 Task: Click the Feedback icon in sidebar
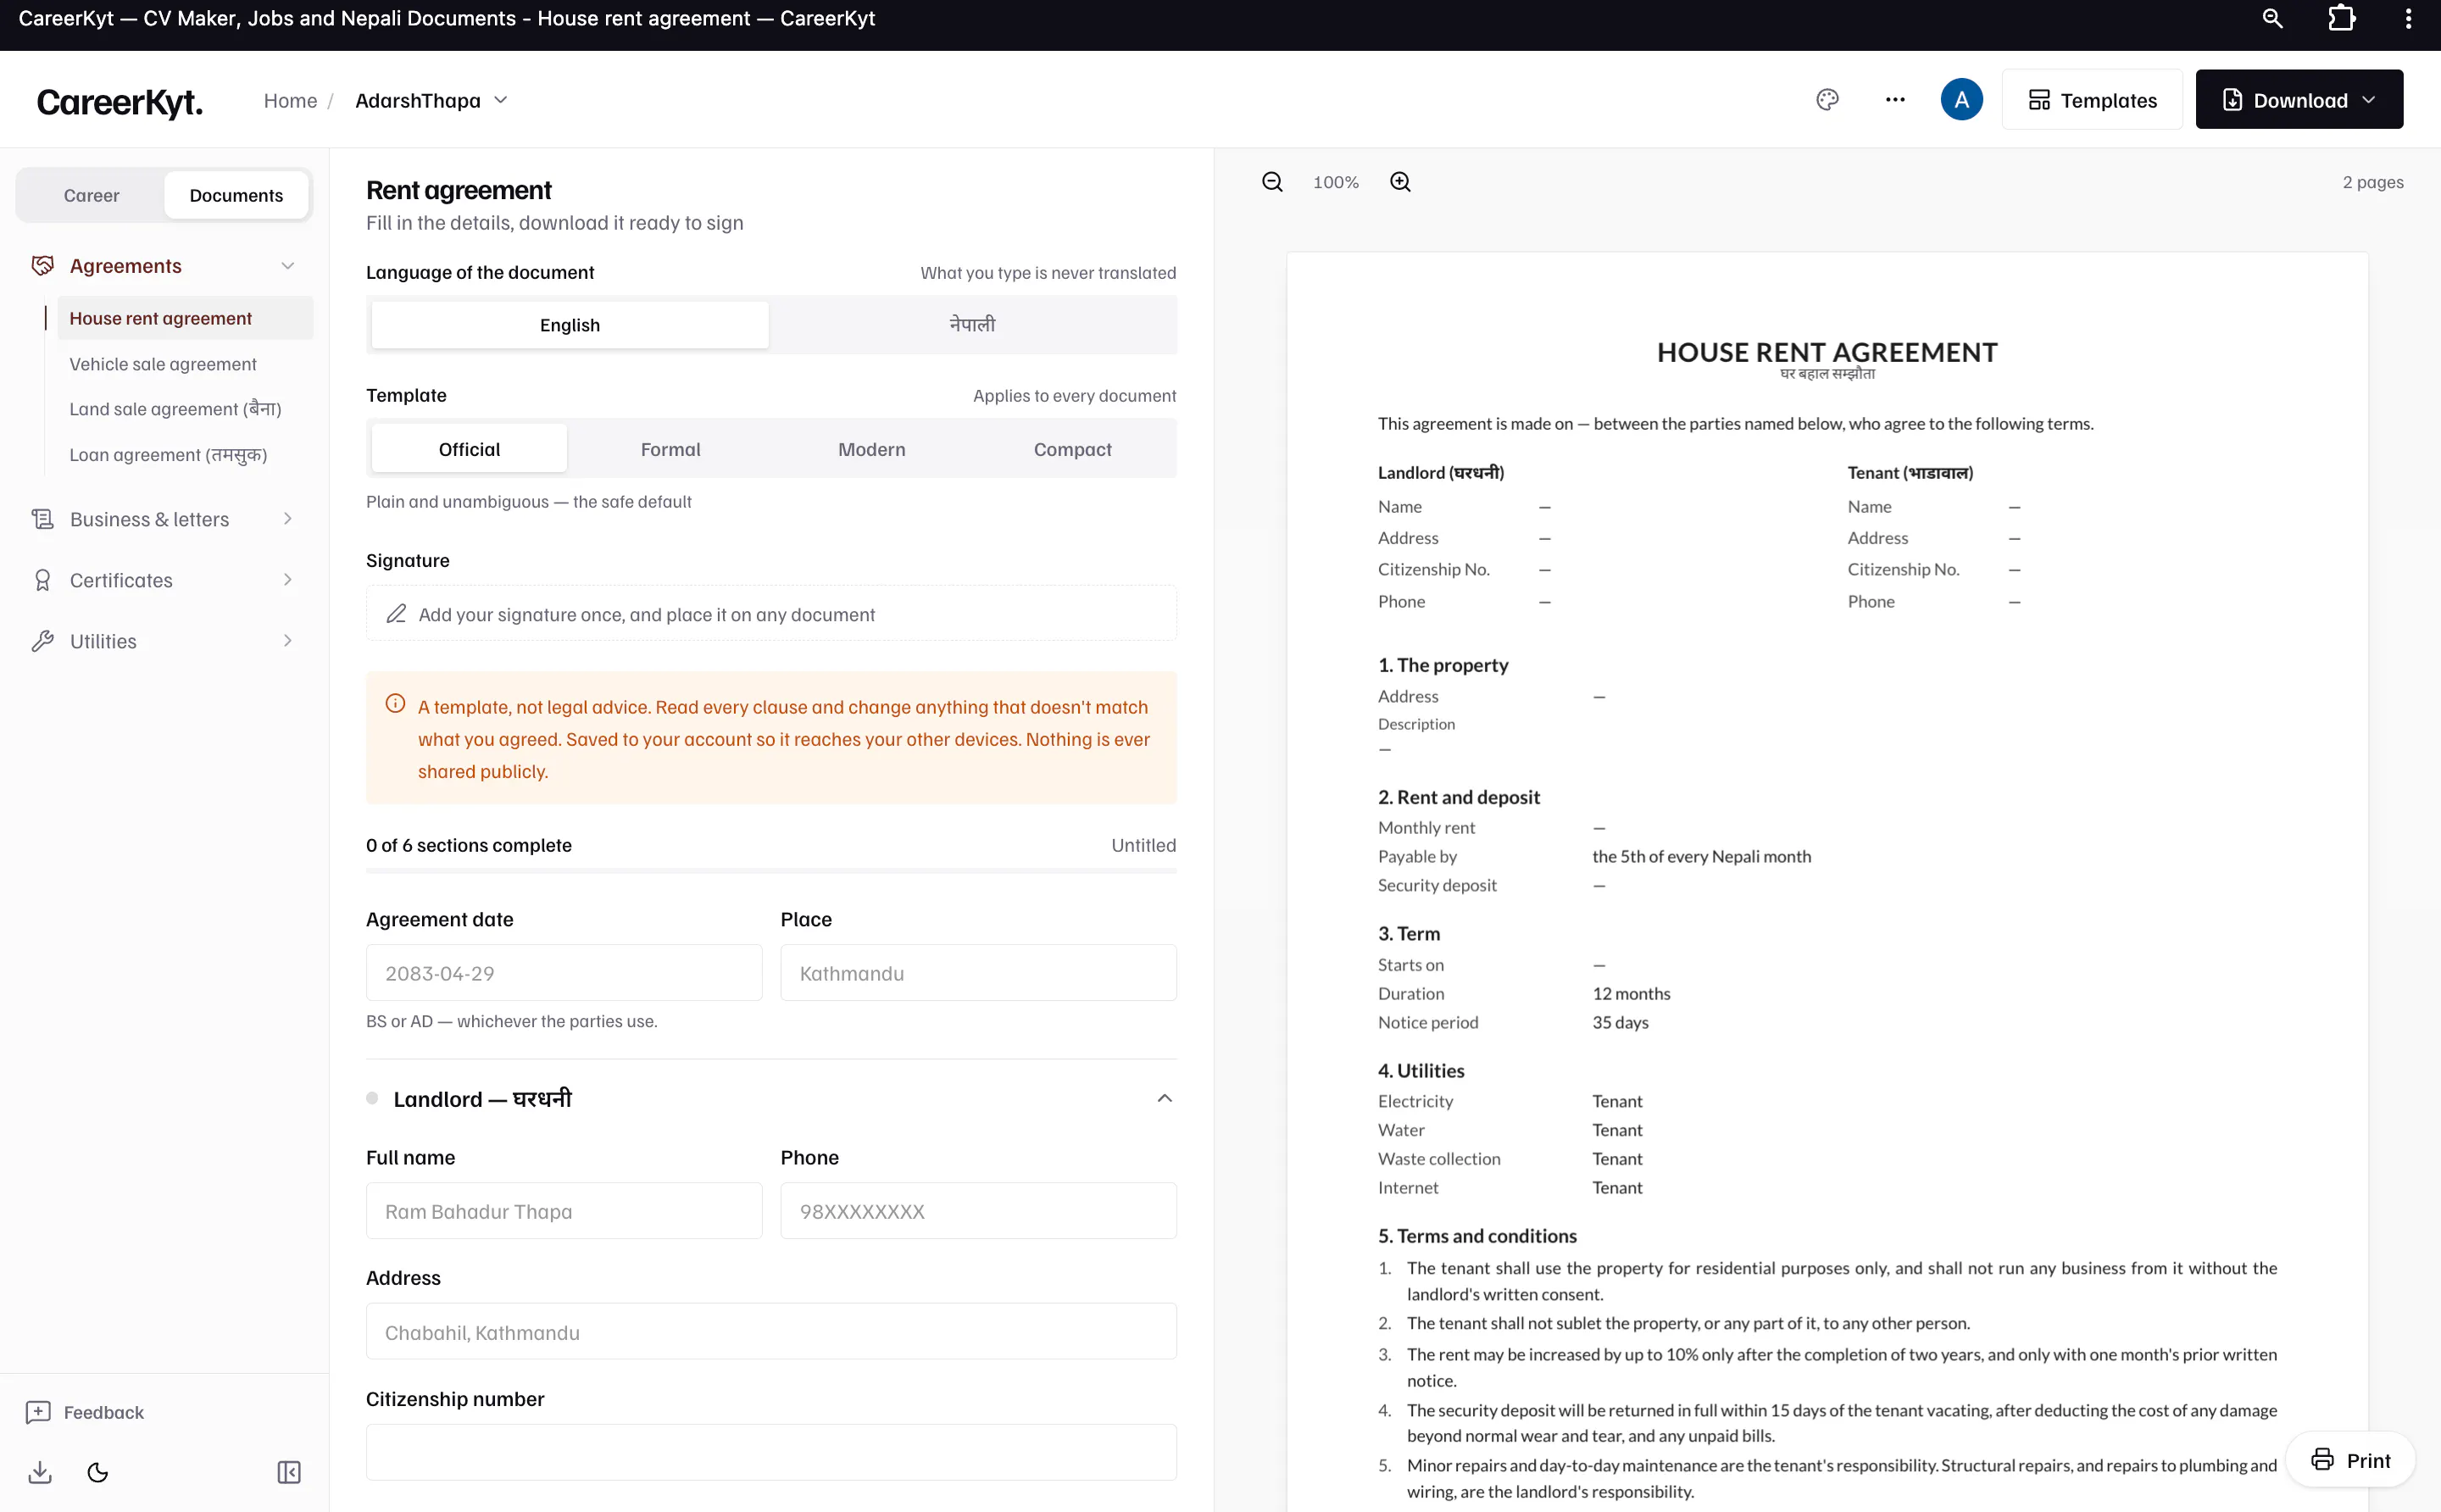38,1412
